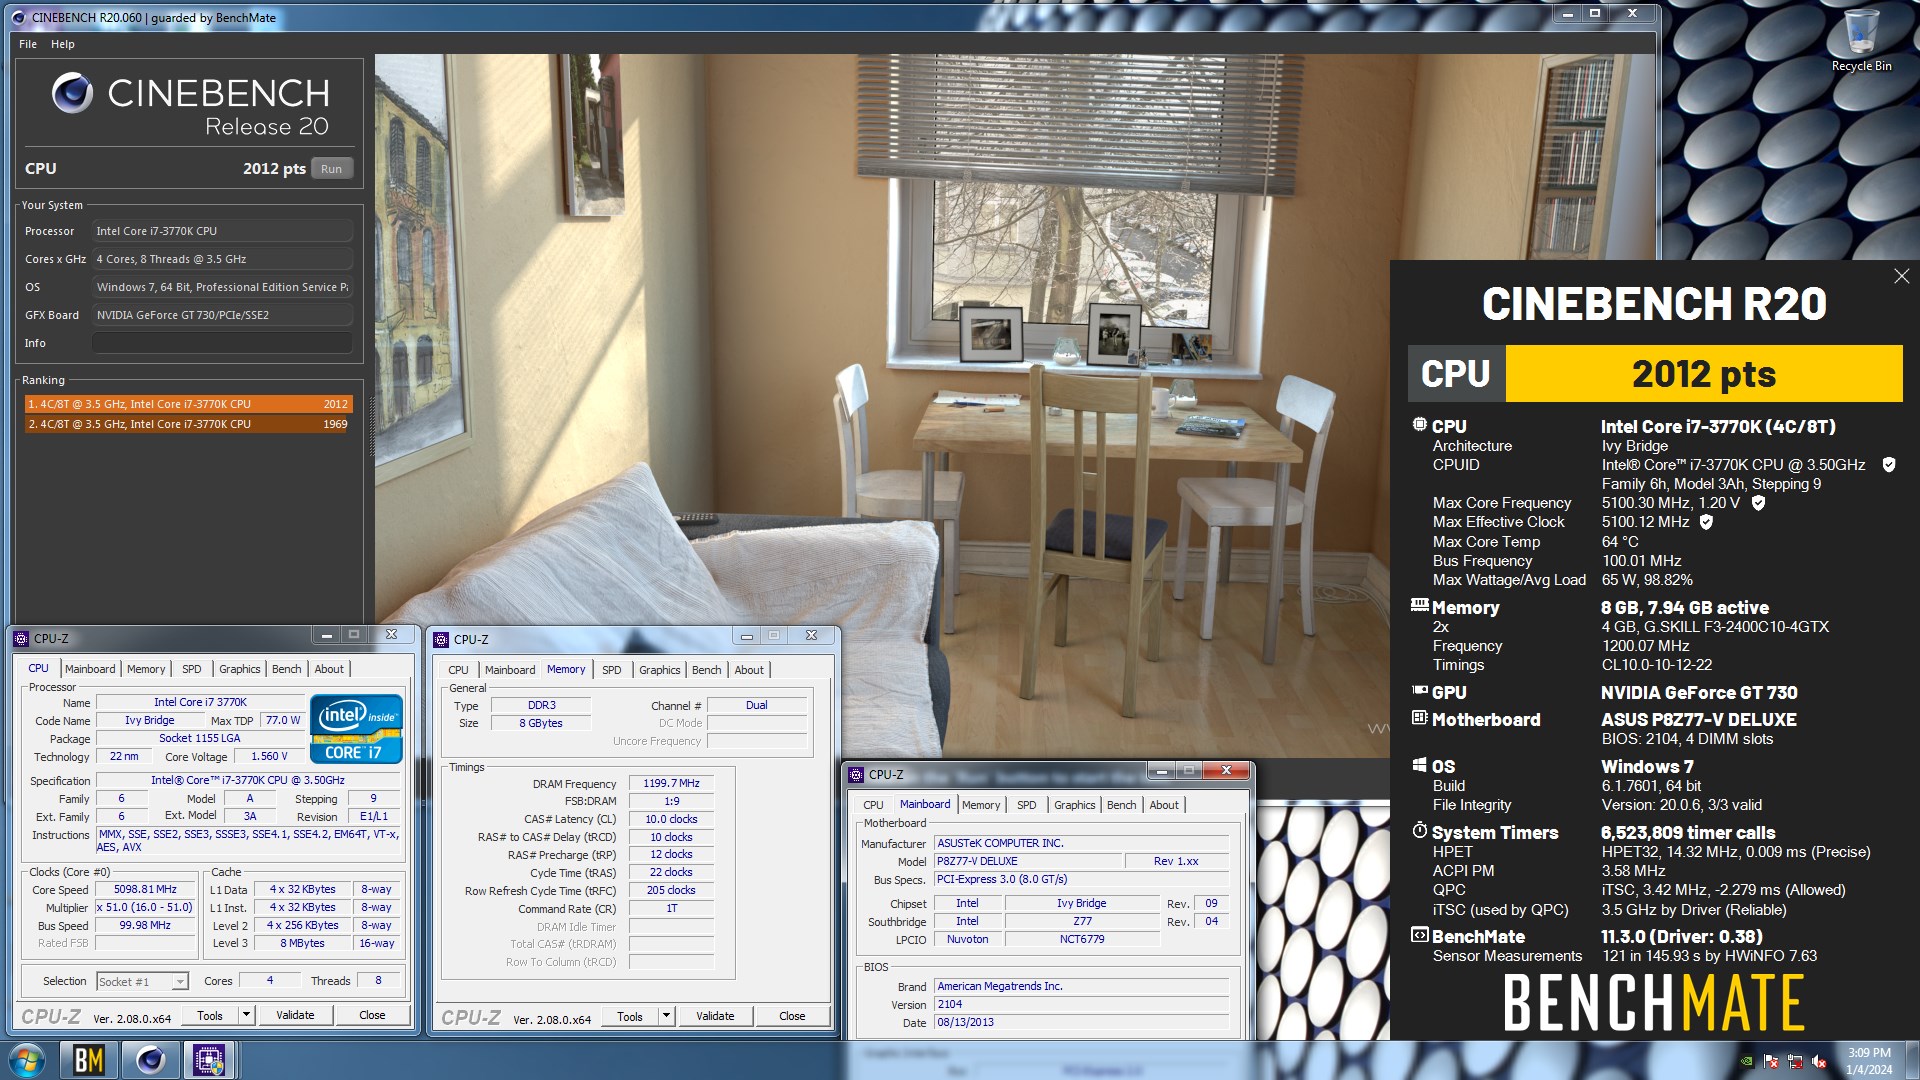1920x1080 pixels.
Task: Open Bench tab in CPU-Z processor window
Action: (286, 669)
